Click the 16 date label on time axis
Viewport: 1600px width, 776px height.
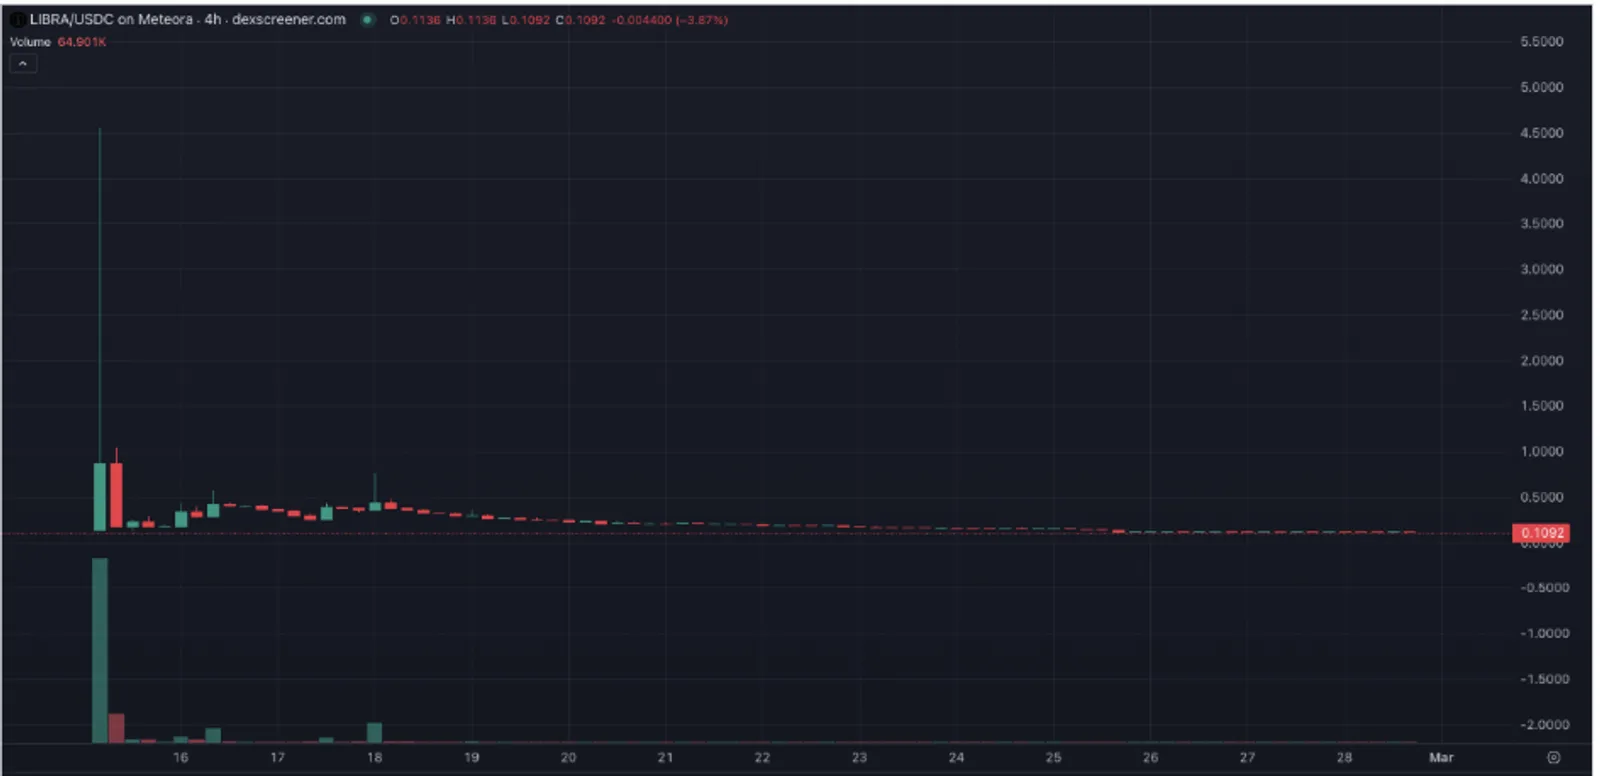click(x=181, y=757)
